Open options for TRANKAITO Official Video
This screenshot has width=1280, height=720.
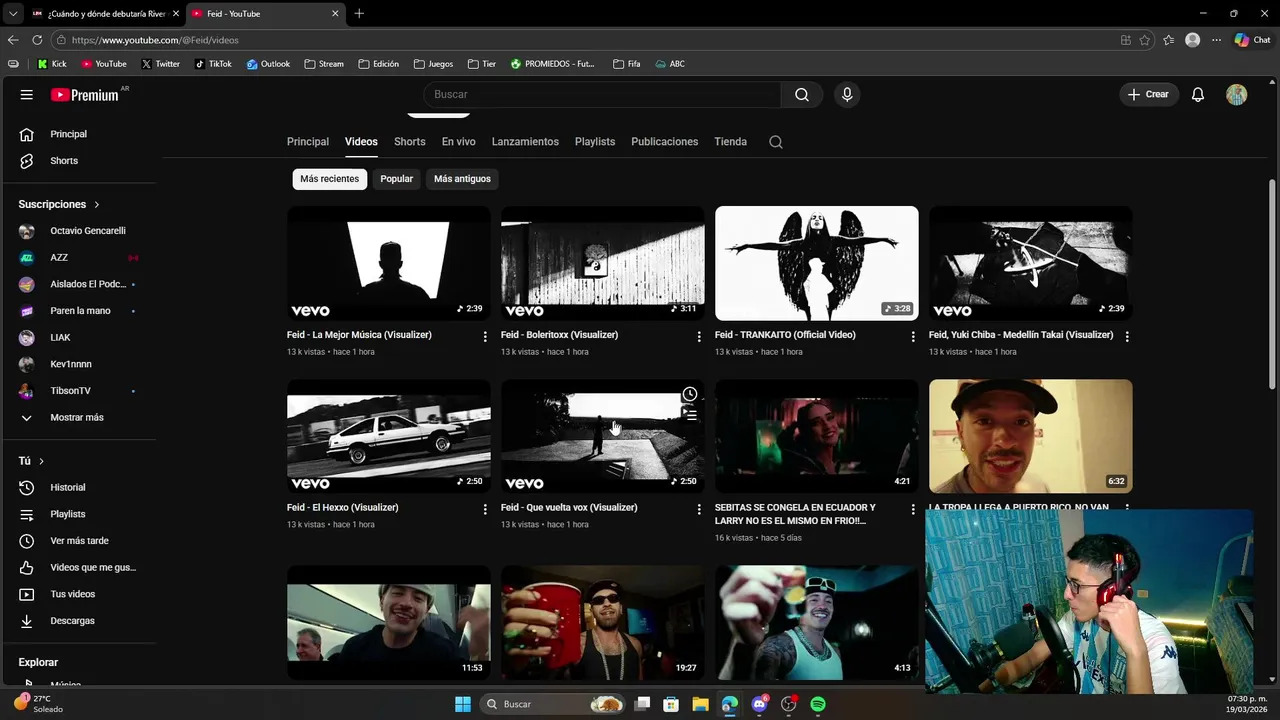(x=913, y=337)
